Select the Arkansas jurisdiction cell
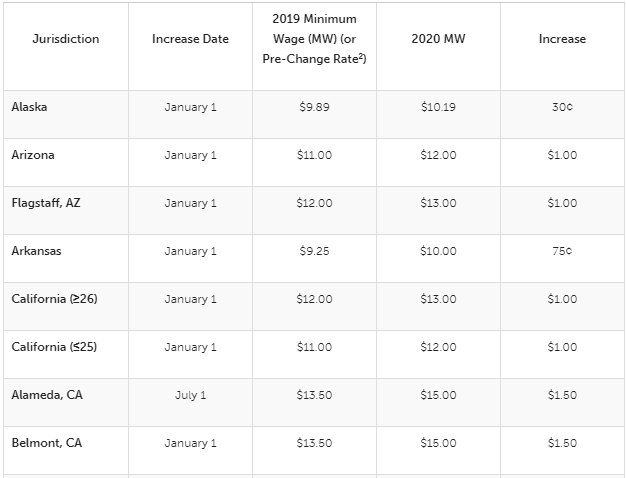Image resolution: width=626 pixels, height=478 pixels. click(x=36, y=251)
